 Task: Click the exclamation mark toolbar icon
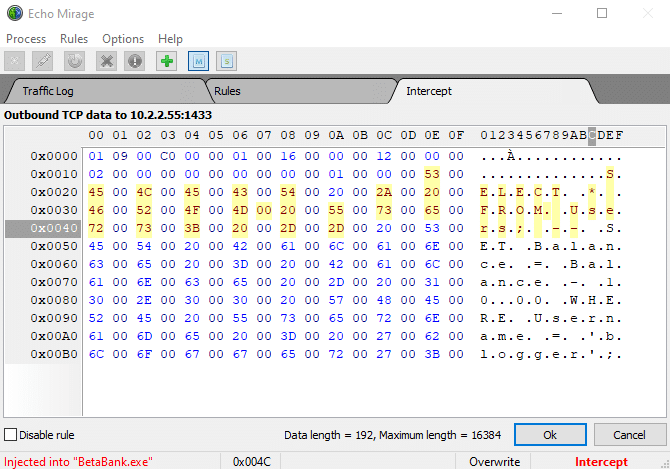[x=135, y=61]
